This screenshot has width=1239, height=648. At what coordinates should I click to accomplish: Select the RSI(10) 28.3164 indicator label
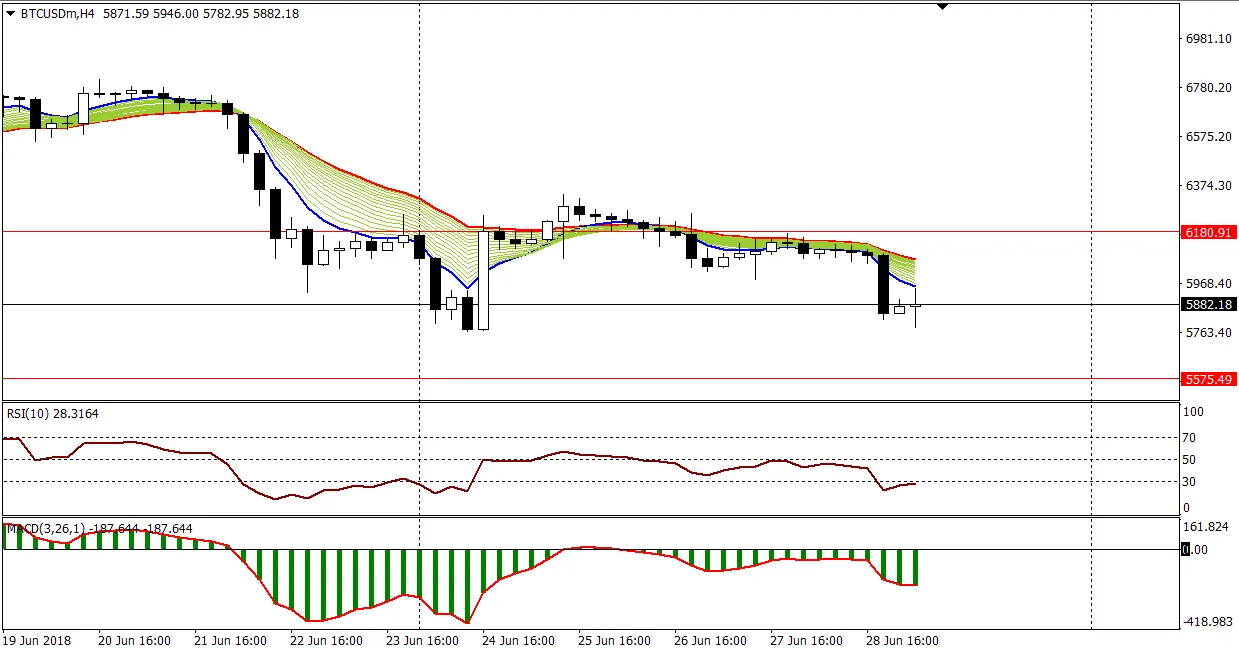[x=52, y=413]
